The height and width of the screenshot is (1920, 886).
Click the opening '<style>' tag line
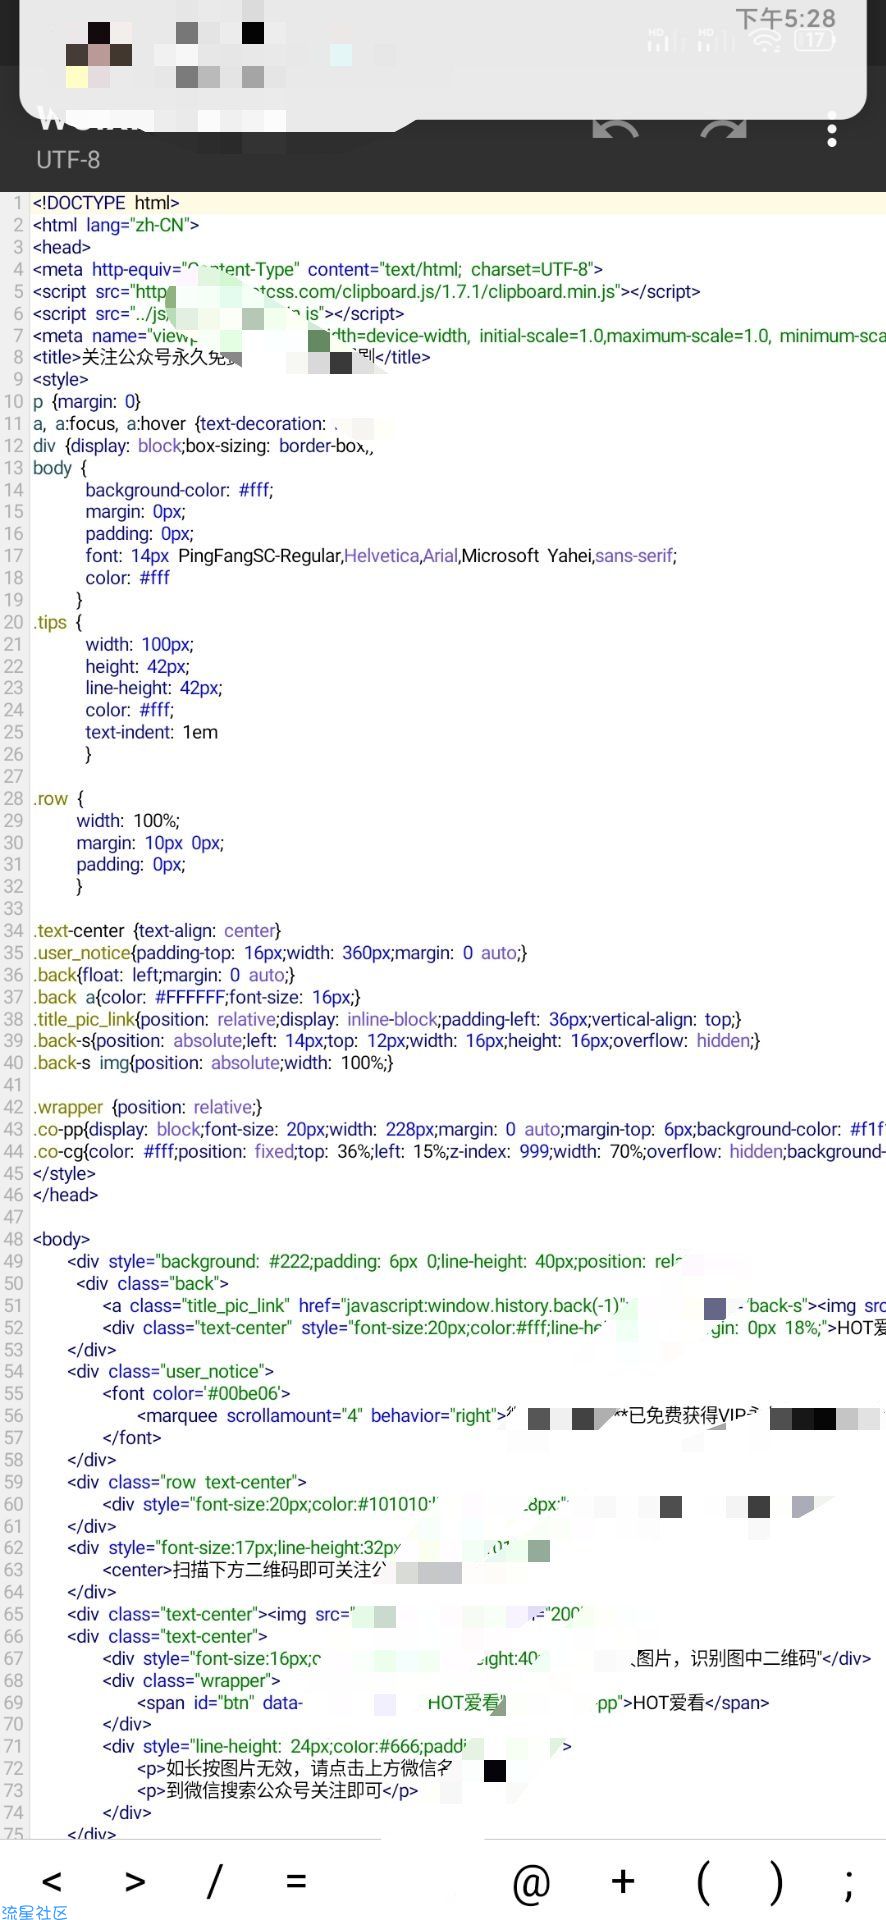click(61, 379)
